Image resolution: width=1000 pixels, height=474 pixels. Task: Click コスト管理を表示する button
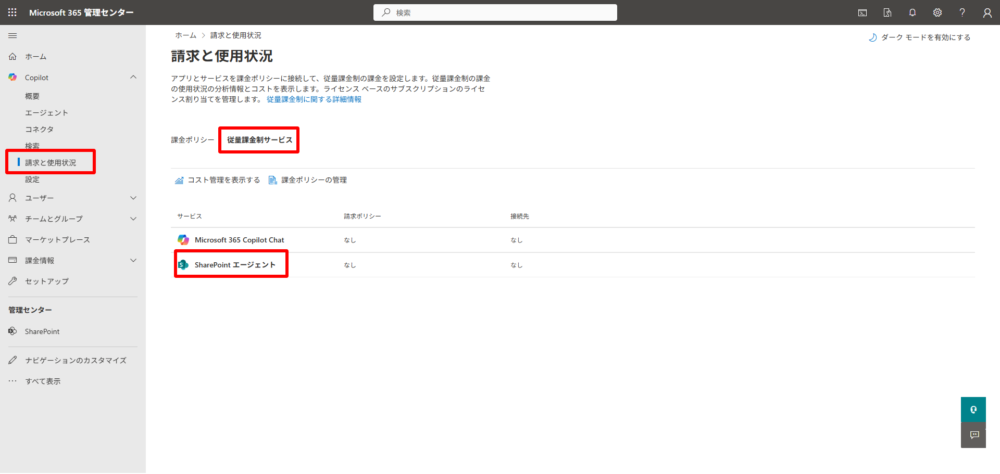(x=217, y=180)
